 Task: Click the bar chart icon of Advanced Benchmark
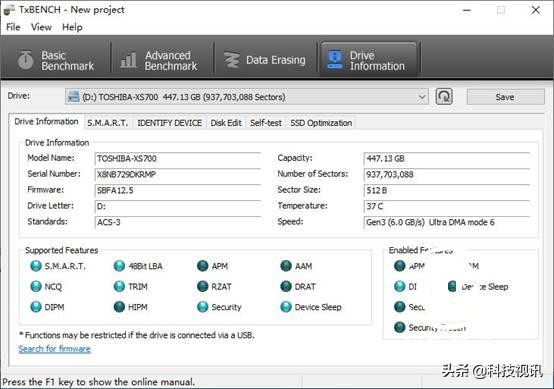pyautogui.click(x=128, y=60)
